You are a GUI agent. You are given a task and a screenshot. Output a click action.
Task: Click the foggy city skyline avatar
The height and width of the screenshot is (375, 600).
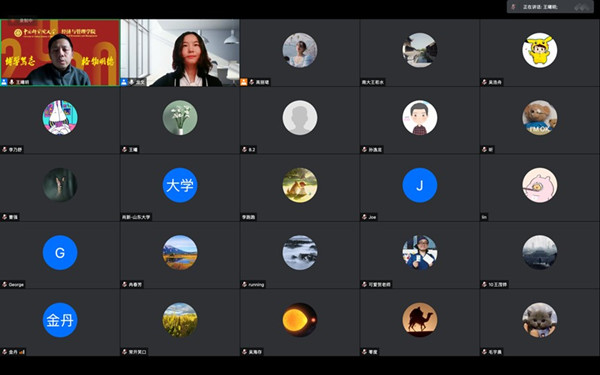pyautogui.click(x=540, y=253)
